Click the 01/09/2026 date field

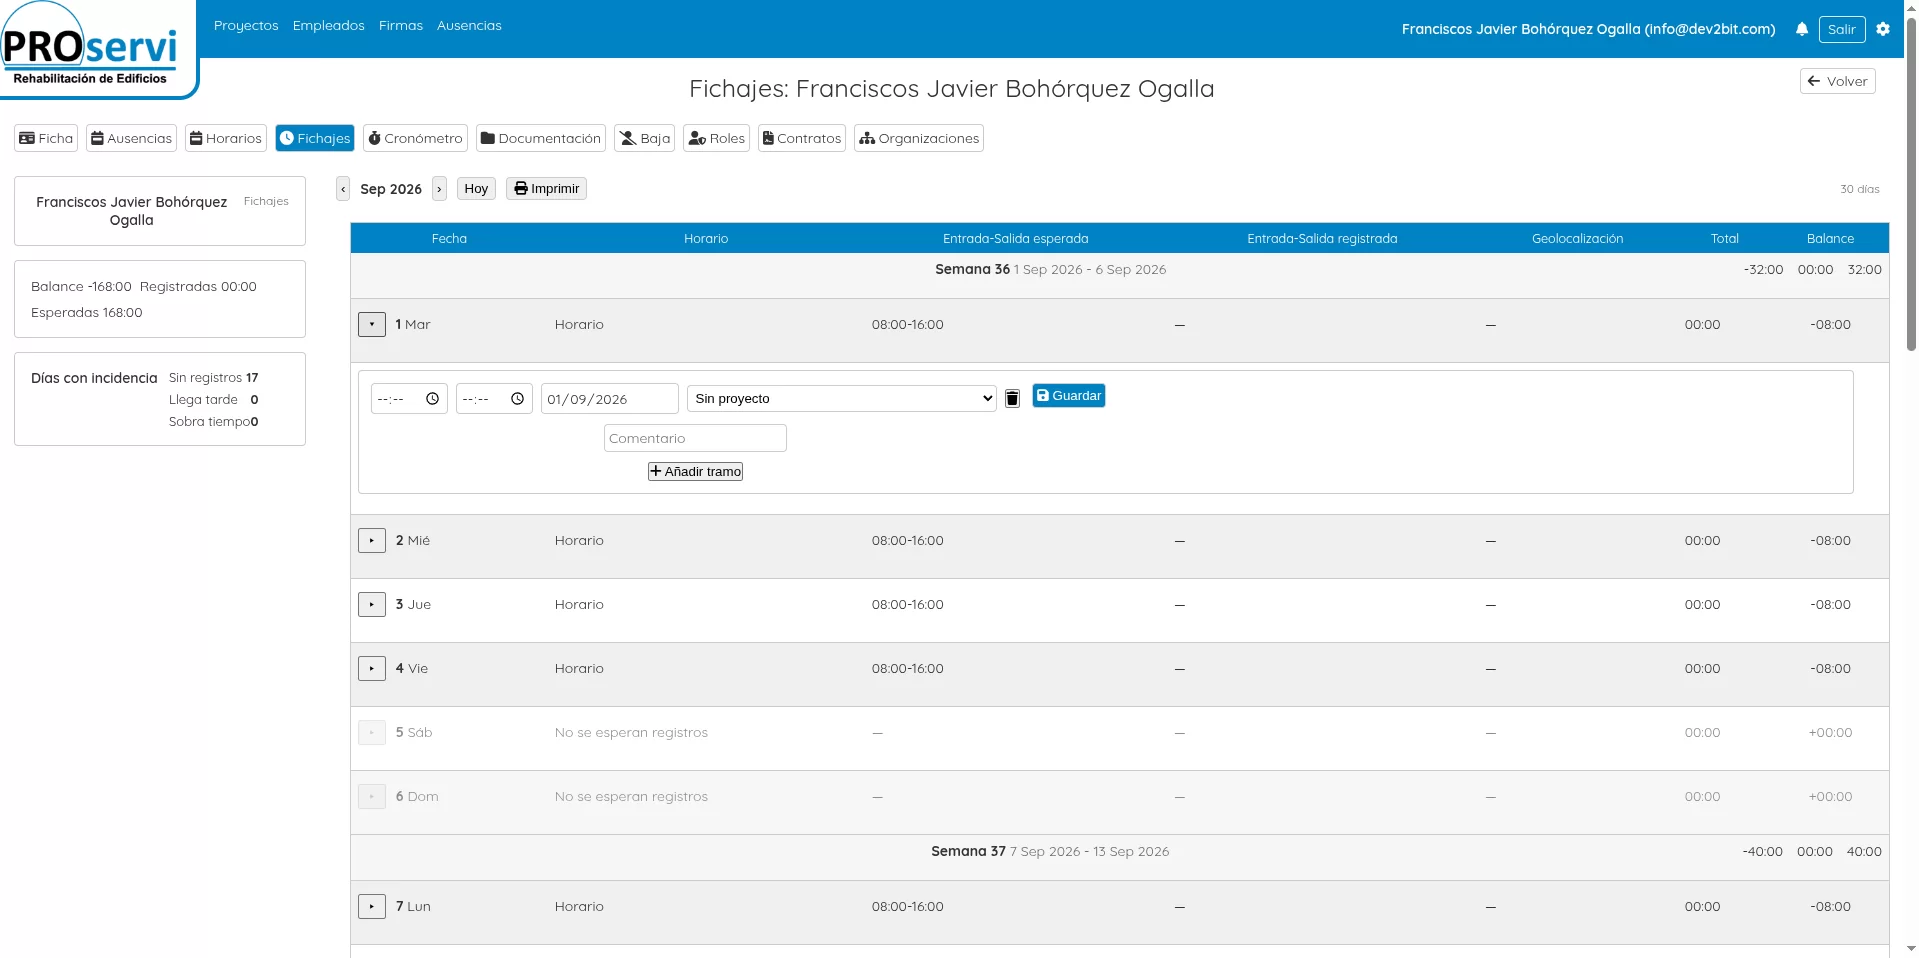(x=610, y=399)
